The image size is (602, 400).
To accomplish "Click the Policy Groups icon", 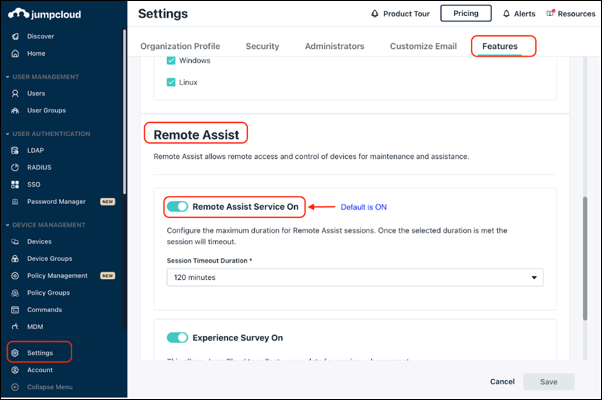I will tap(15, 293).
